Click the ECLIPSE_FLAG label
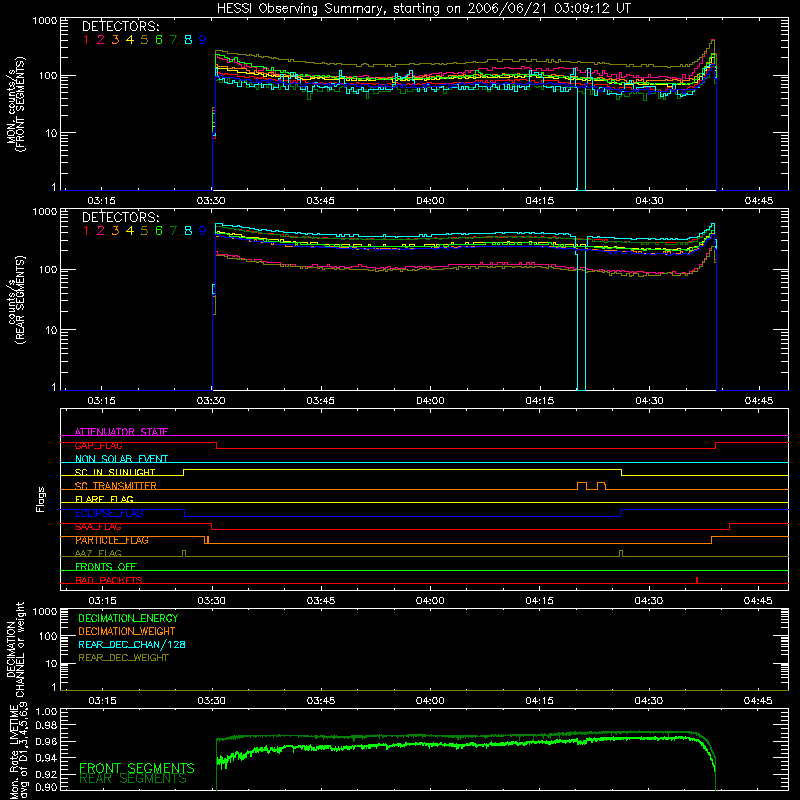 (109, 513)
